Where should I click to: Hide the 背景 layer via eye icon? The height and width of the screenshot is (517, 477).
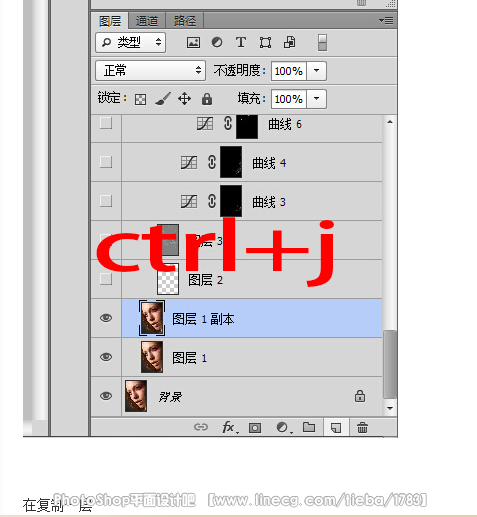click(x=106, y=396)
